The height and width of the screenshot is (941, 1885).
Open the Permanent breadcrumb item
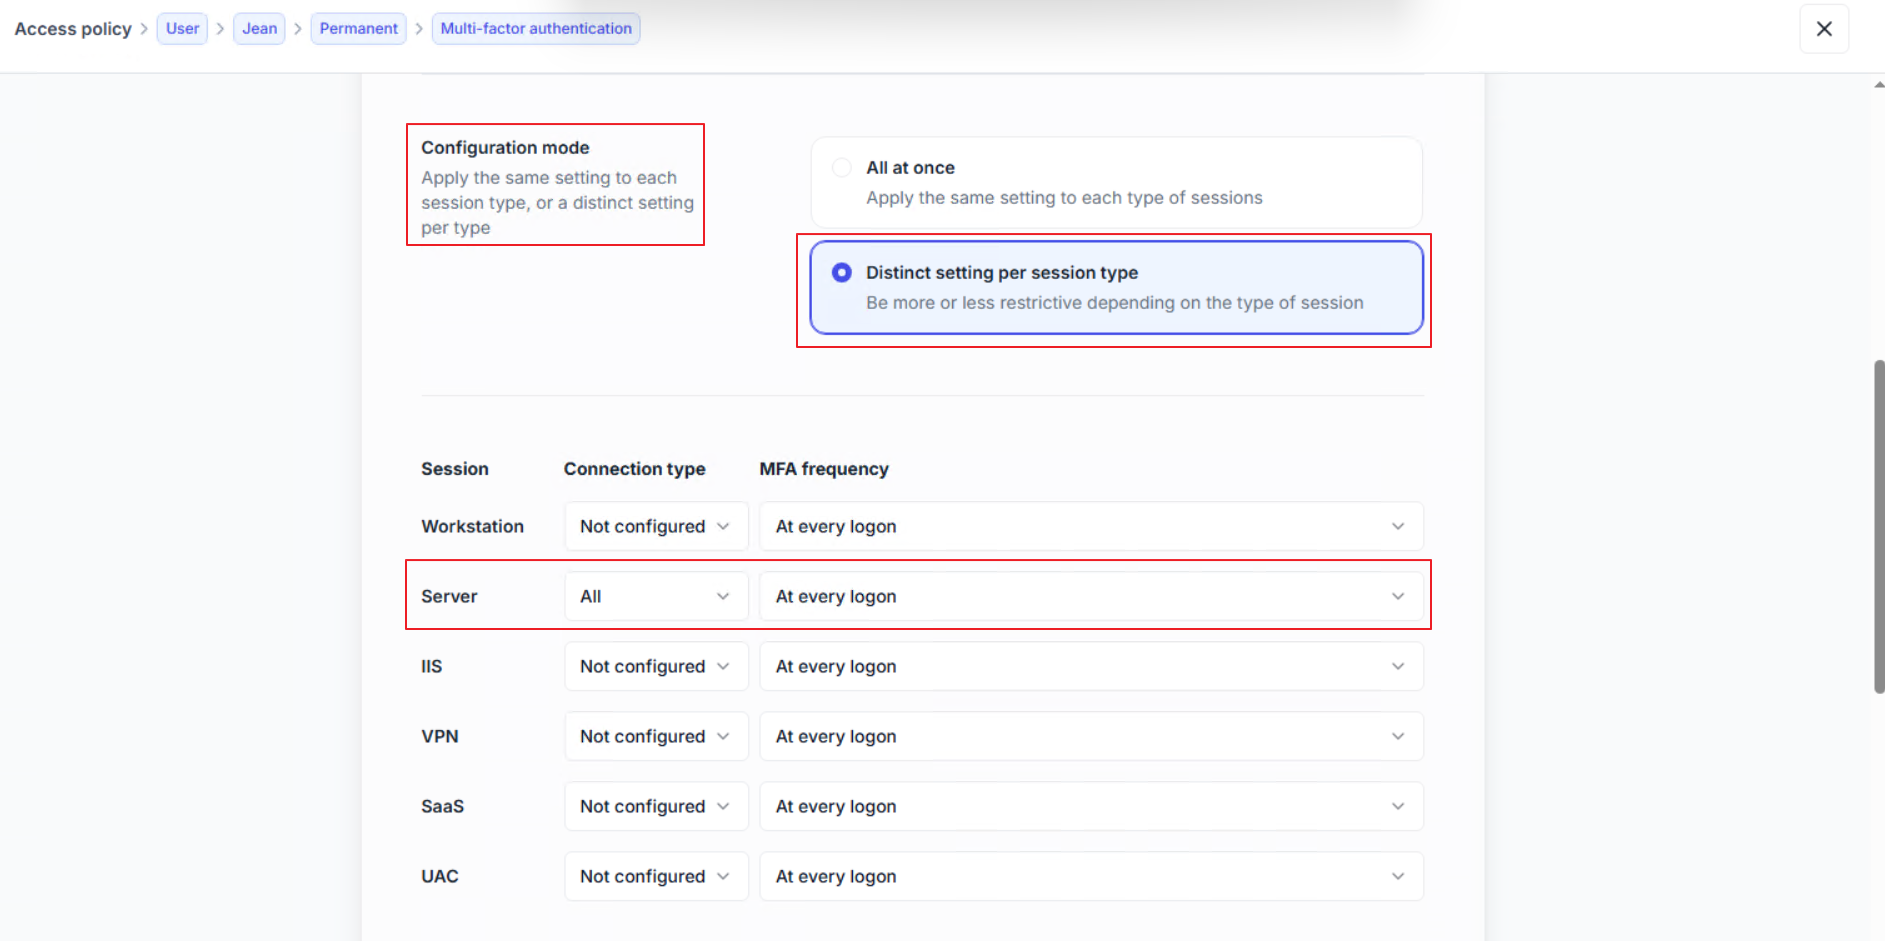coord(358,29)
